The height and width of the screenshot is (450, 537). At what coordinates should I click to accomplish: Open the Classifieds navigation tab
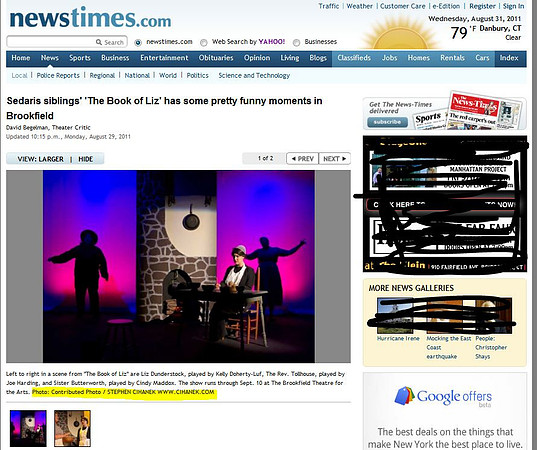click(354, 58)
